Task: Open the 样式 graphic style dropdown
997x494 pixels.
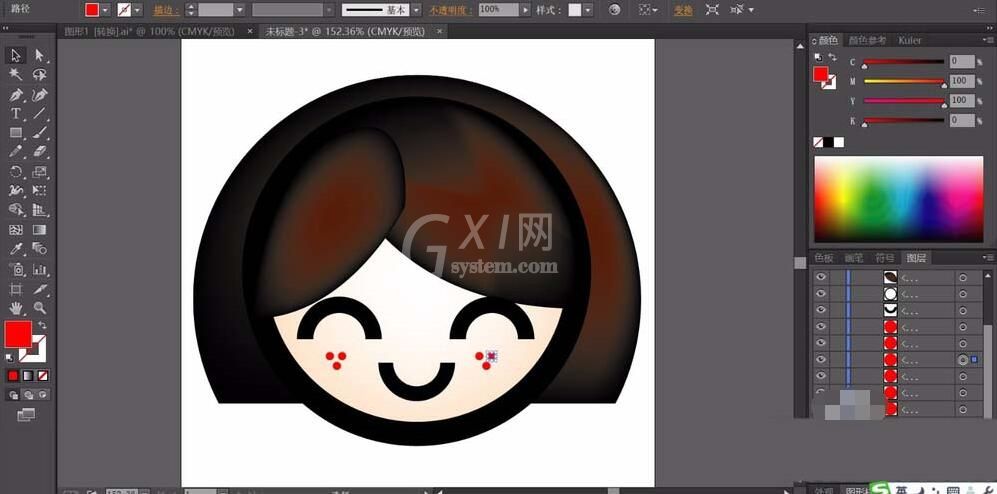Action: point(588,10)
